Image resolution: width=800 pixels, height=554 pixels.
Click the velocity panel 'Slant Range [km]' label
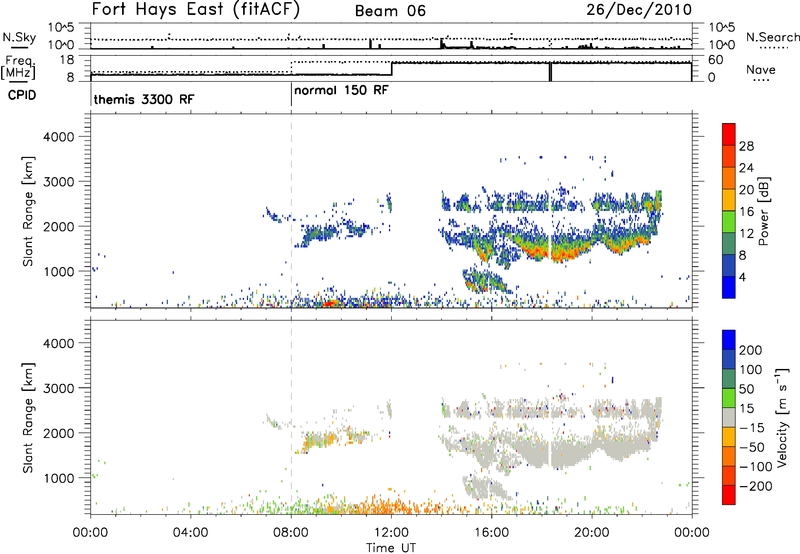coord(28,418)
